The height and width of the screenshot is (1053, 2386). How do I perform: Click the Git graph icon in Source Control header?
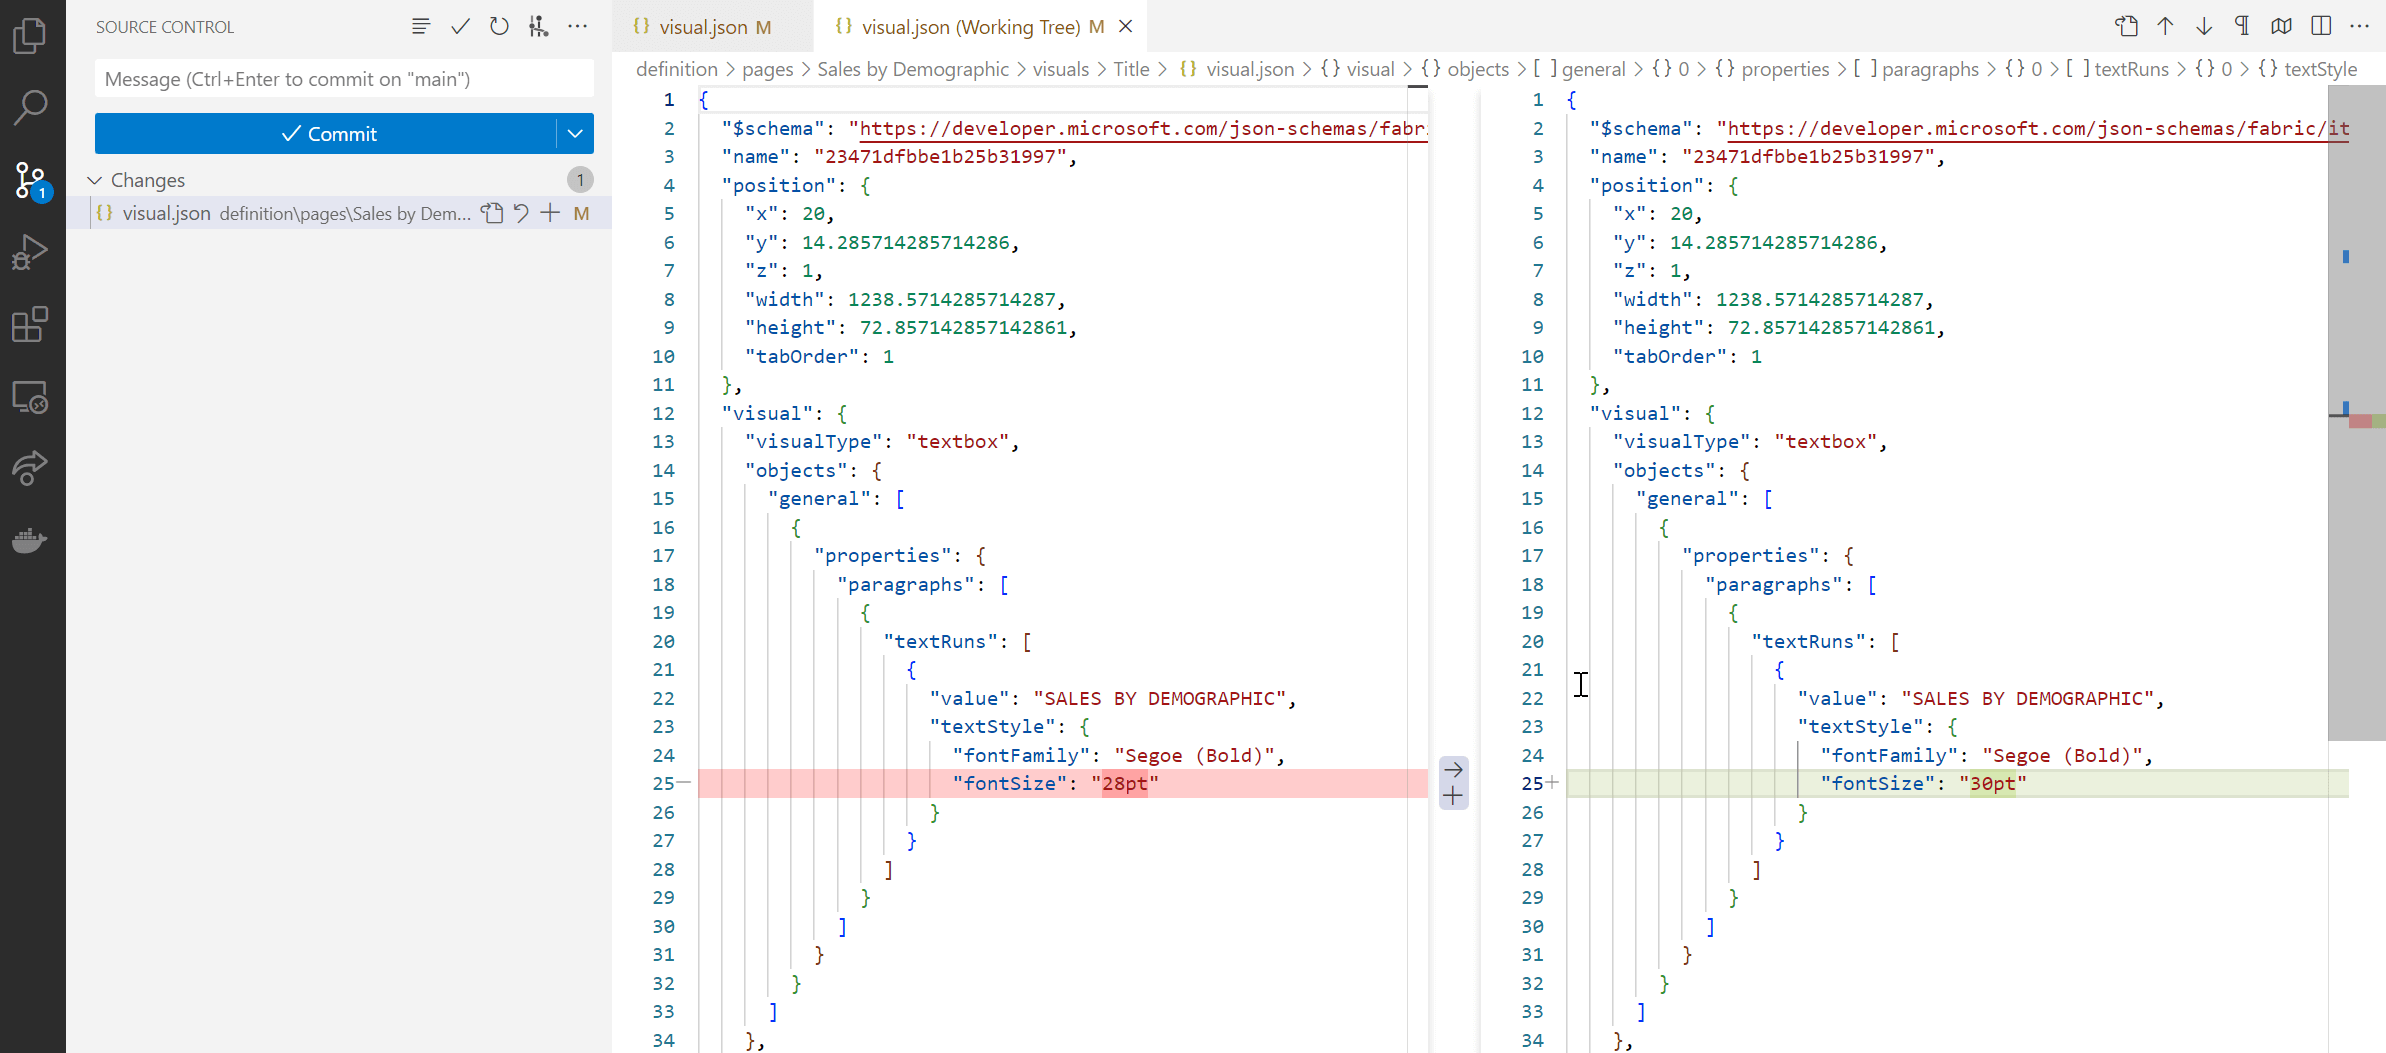click(539, 27)
